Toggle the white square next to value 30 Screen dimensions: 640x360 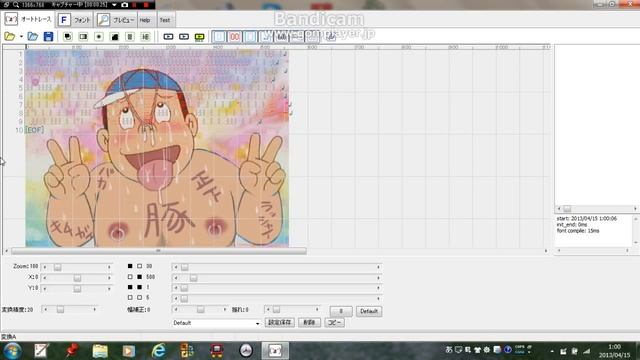tap(140, 266)
